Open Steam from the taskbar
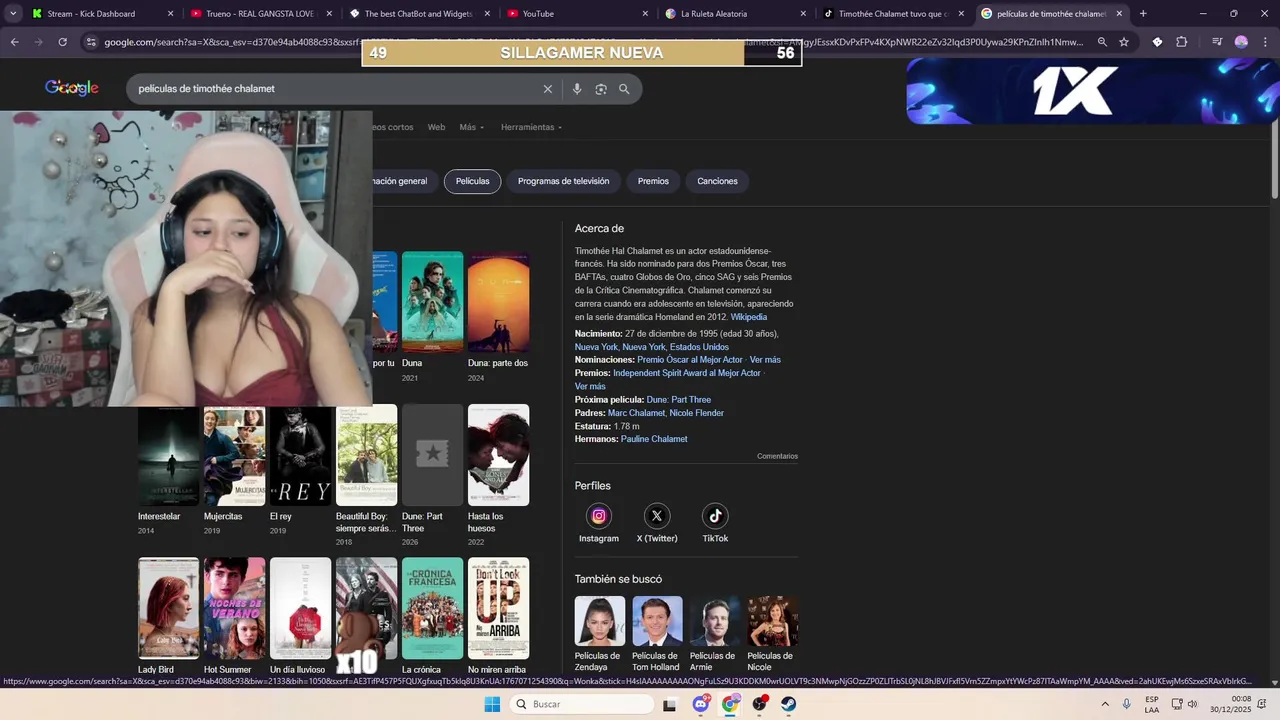Screen dimensions: 1280x720 [x=789, y=704]
